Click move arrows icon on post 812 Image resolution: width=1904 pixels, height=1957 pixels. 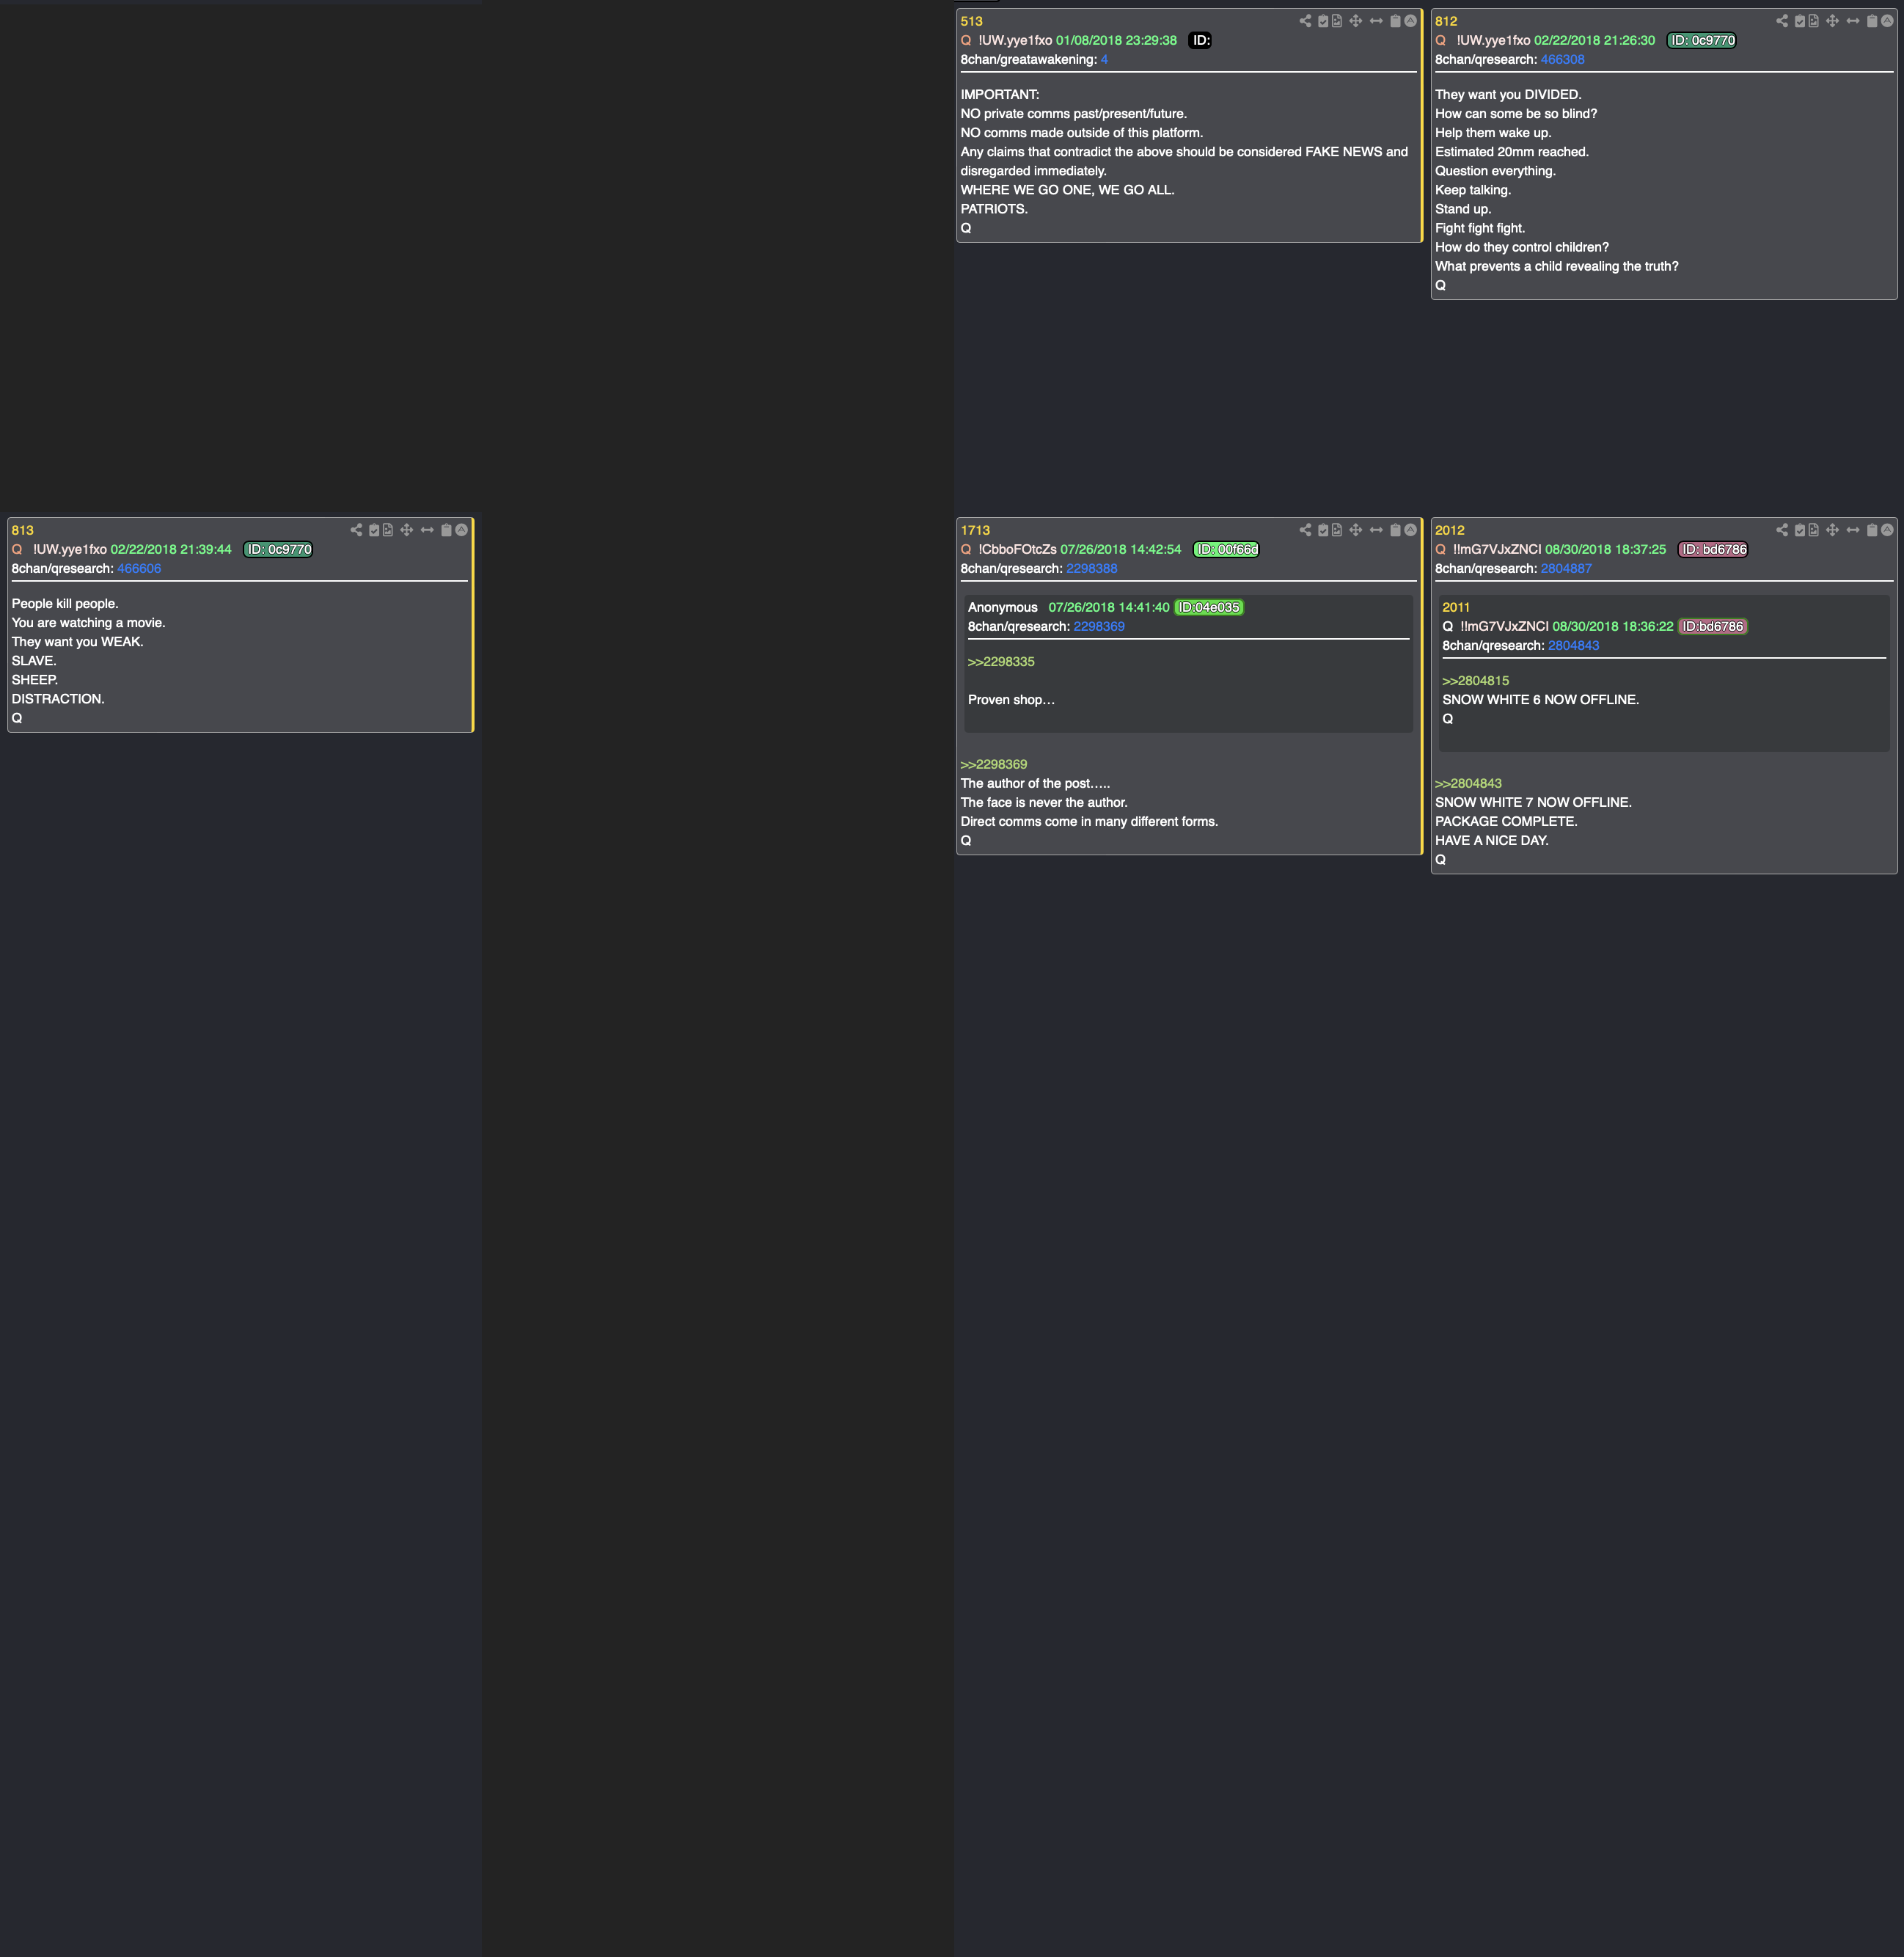pyautogui.click(x=1833, y=21)
